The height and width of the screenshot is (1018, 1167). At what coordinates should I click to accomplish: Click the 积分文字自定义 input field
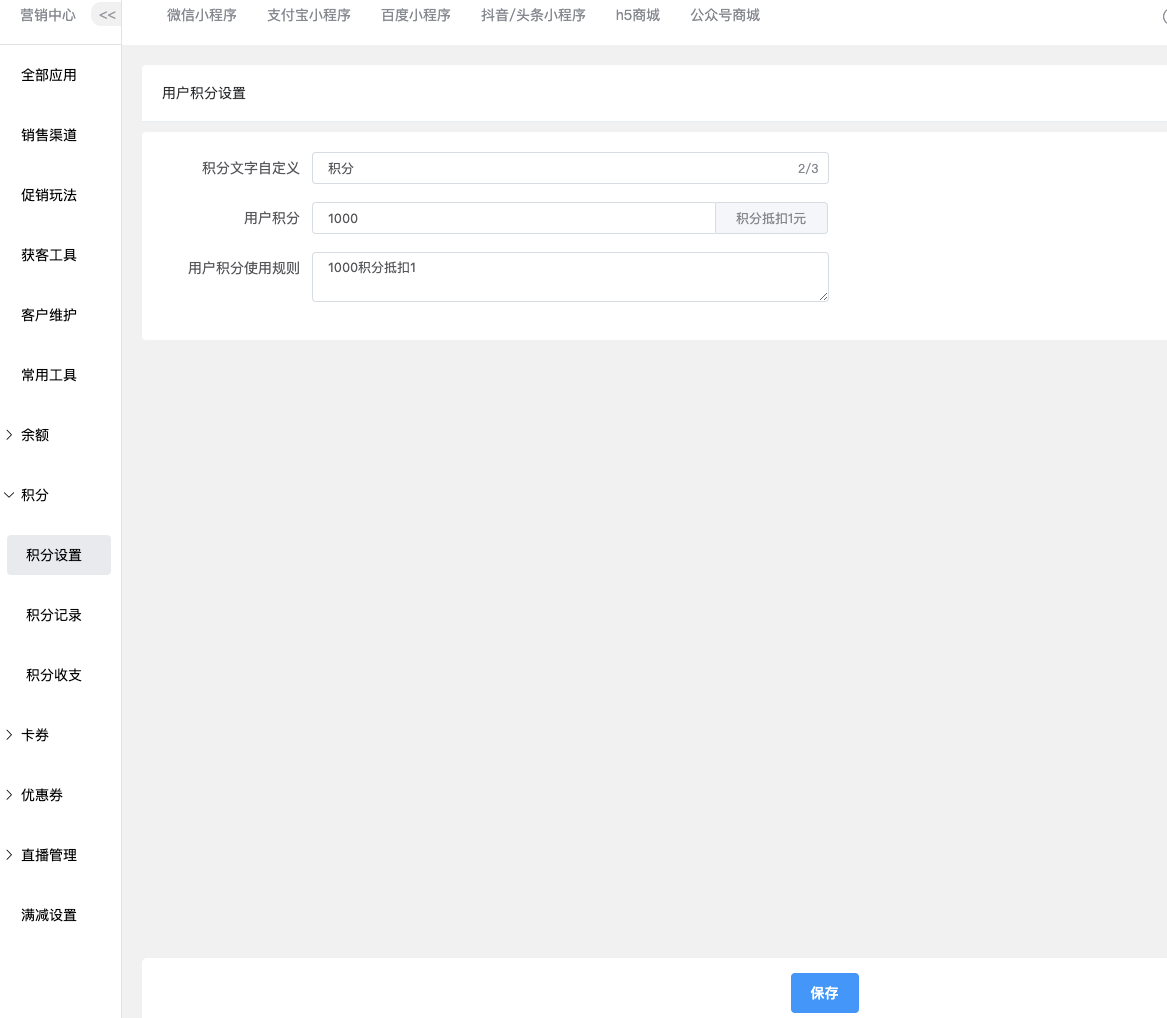(x=570, y=168)
